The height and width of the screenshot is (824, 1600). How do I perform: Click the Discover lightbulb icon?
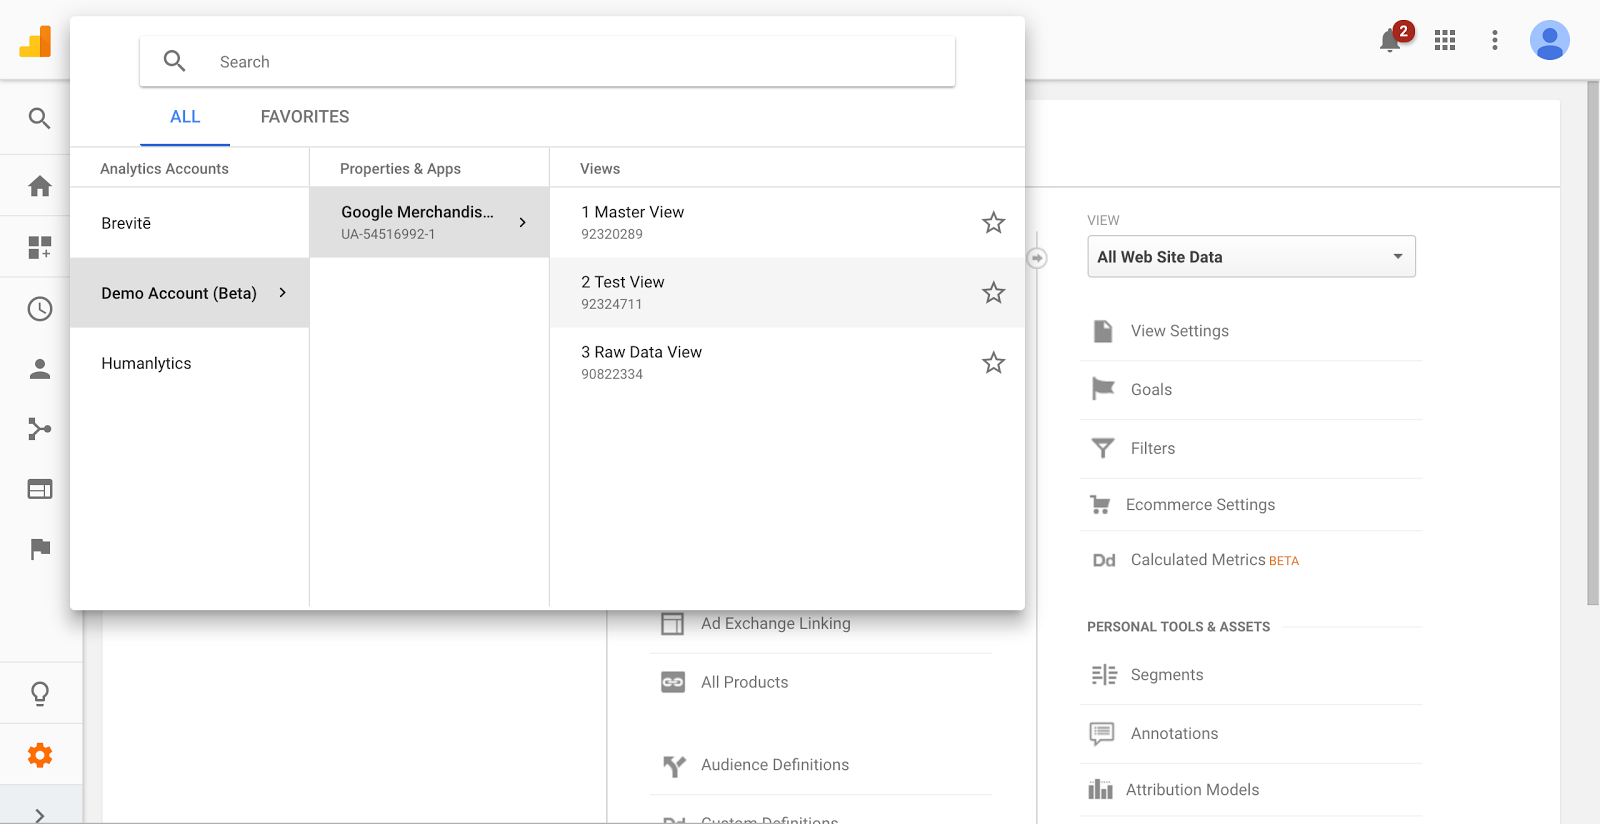[x=40, y=693]
